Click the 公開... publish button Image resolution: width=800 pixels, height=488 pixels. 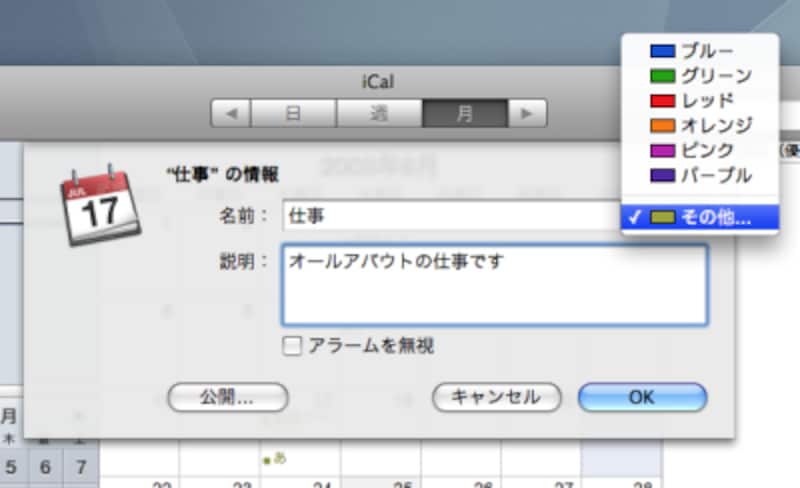(228, 397)
